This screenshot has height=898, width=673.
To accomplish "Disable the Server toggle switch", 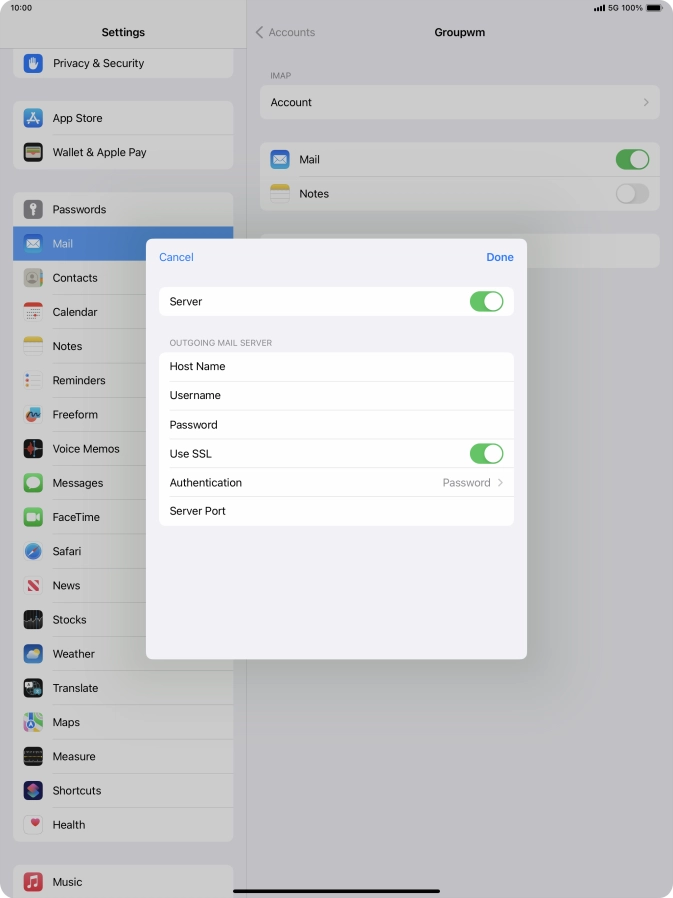I will tap(486, 302).
